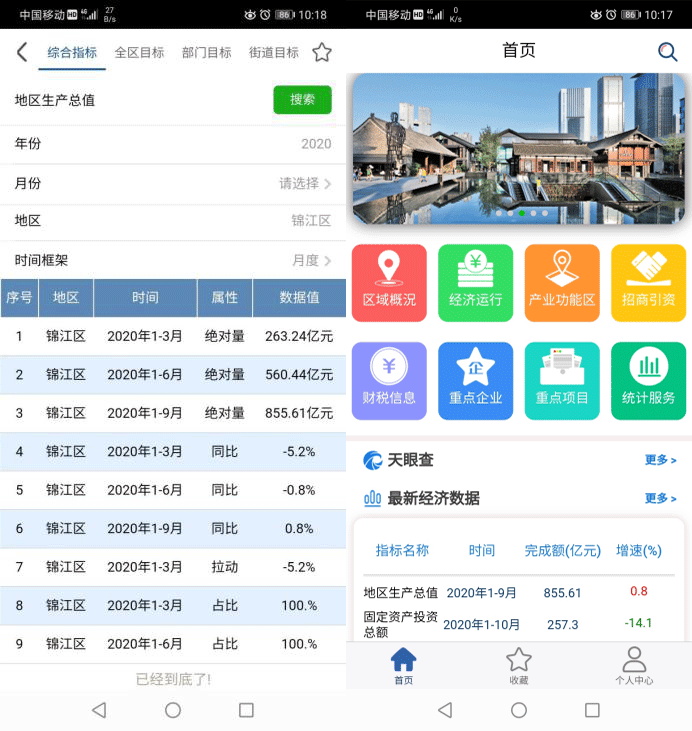Open the 招商引资 handshake tile
Viewport: 692px width, 731px height.
pos(648,283)
